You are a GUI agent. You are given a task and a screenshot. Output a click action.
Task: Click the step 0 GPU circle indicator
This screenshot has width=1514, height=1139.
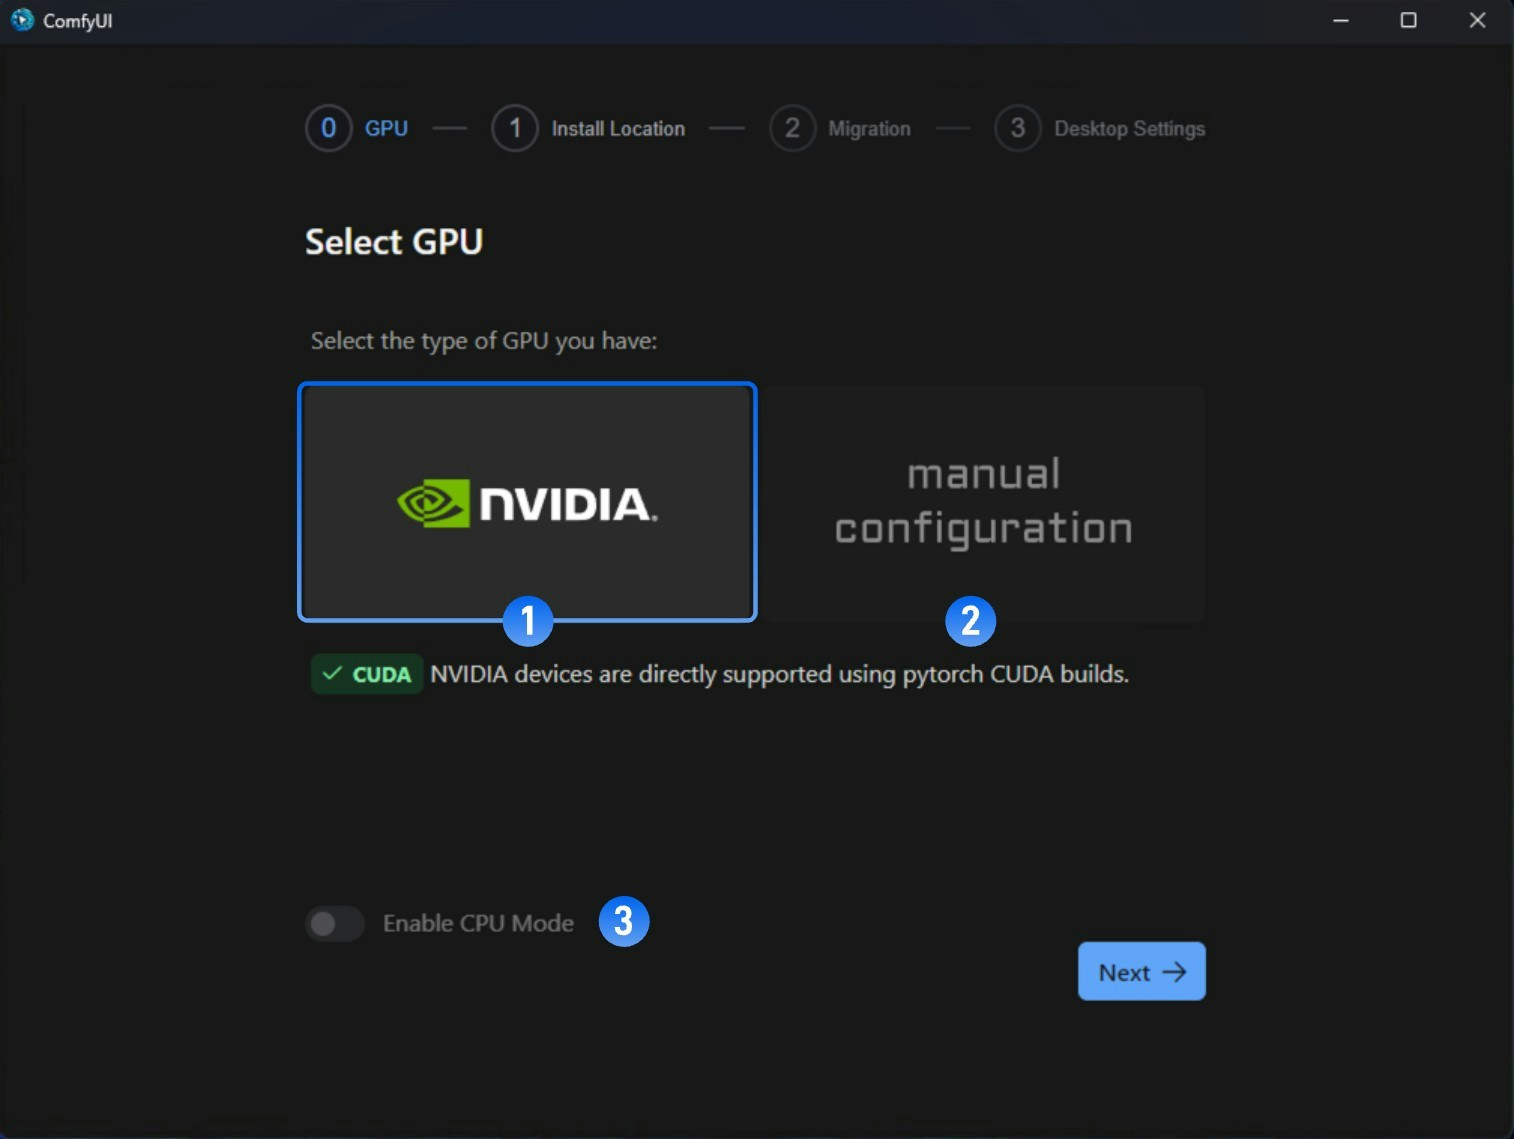pos(329,128)
